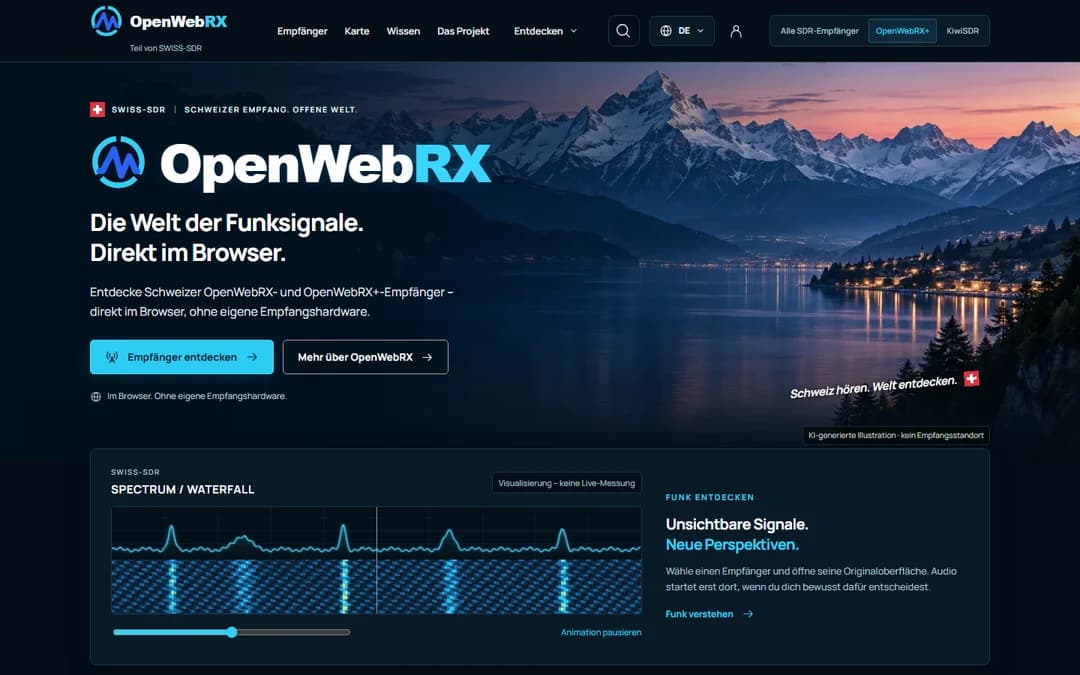Click Animation pausieren link

pos(601,632)
